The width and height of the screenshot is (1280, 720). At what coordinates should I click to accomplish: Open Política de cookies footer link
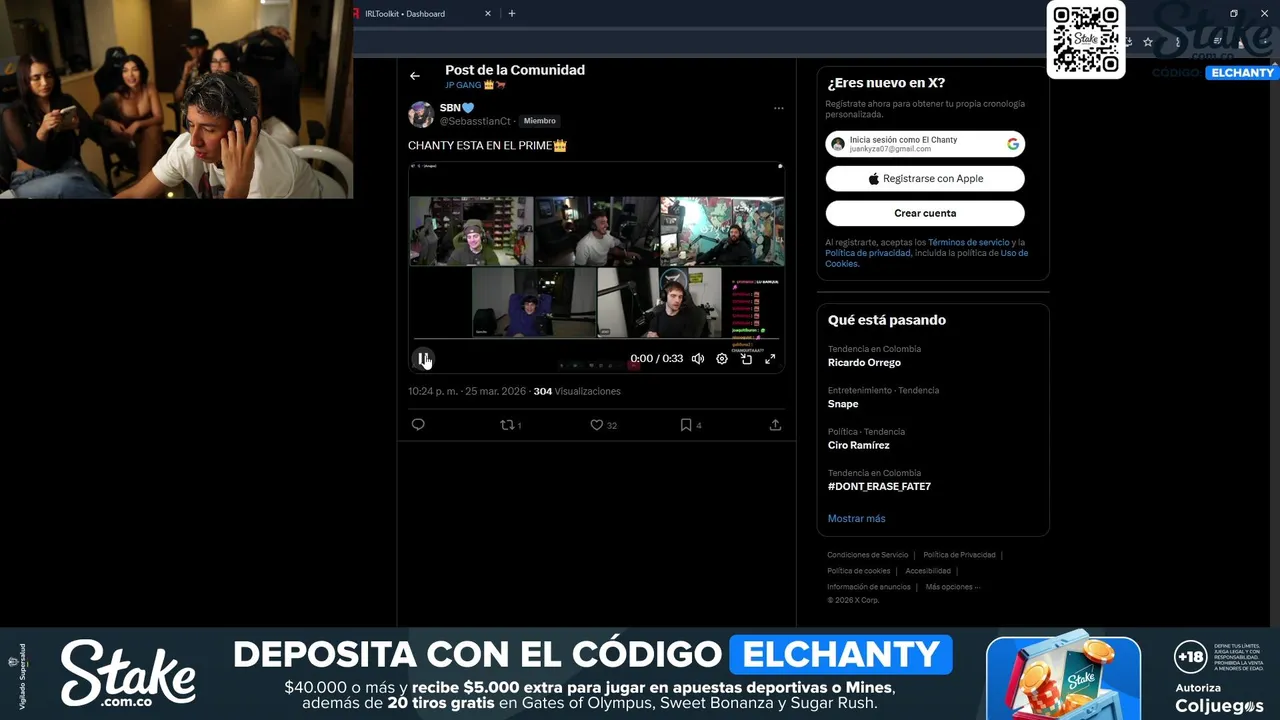[858, 571]
